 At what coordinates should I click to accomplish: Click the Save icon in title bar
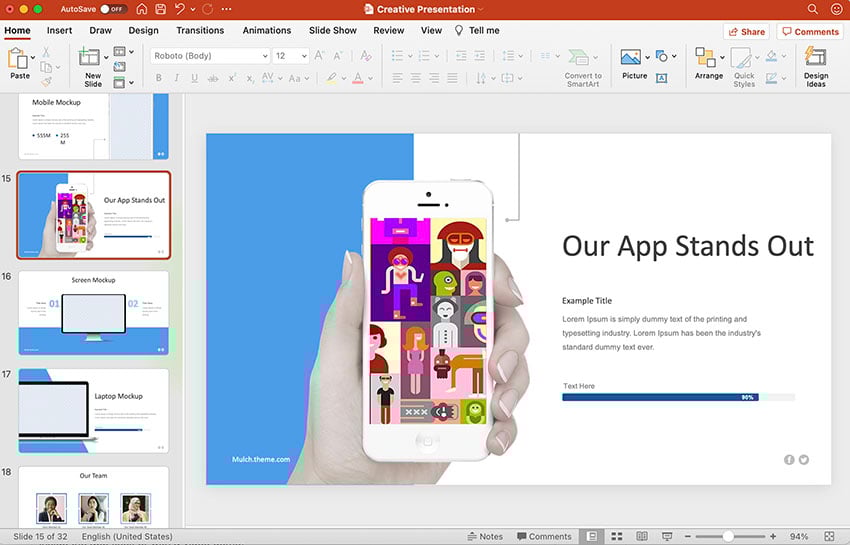tap(160, 9)
